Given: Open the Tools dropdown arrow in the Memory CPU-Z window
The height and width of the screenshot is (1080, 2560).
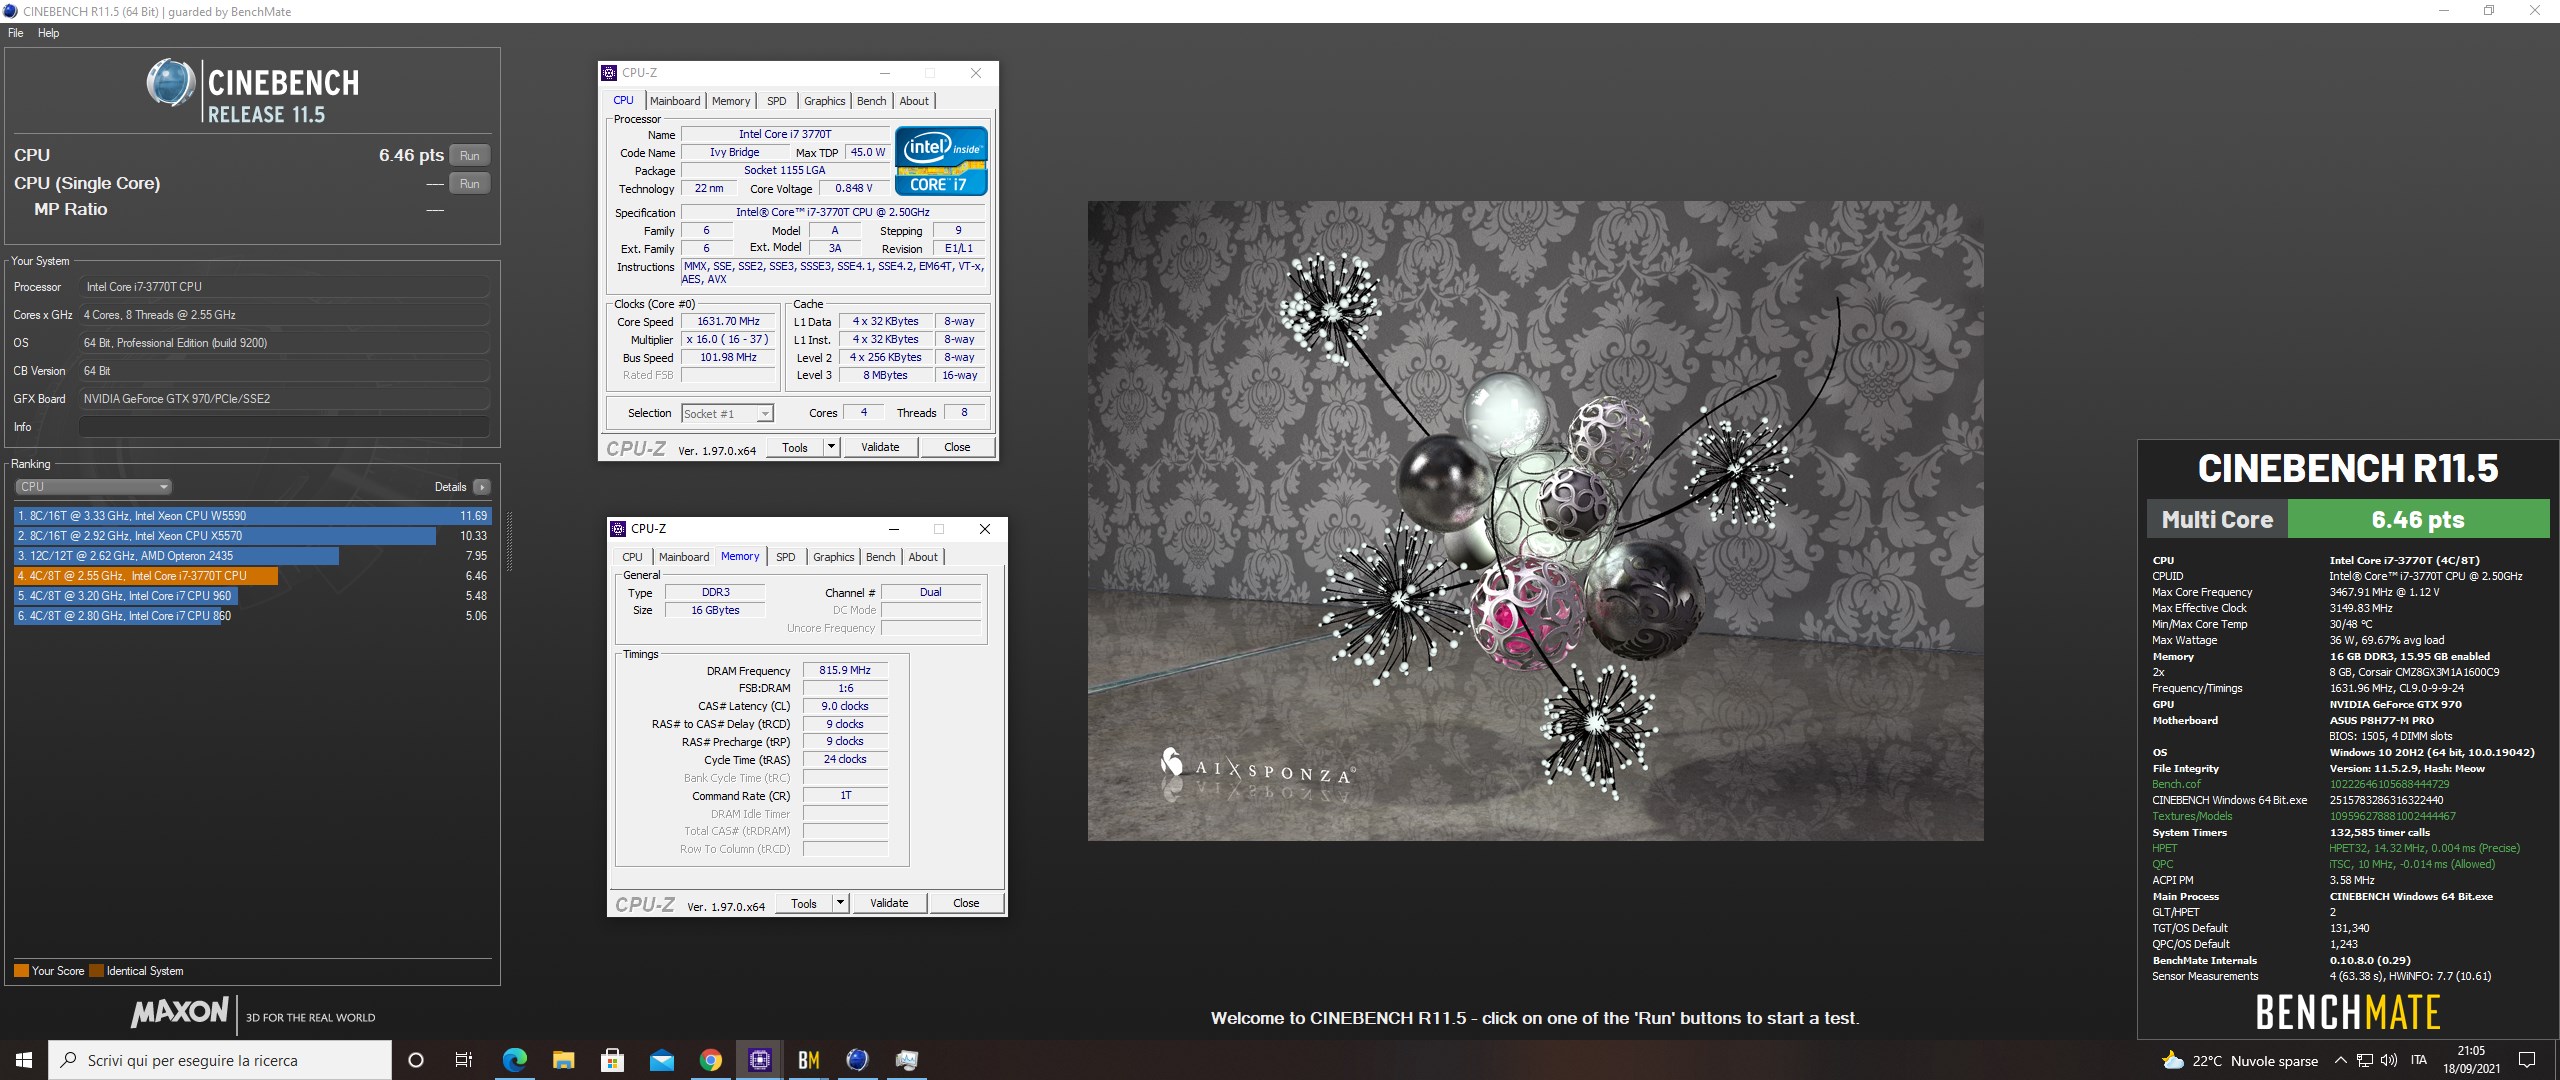Looking at the screenshot, I should [x=840, y=903].
